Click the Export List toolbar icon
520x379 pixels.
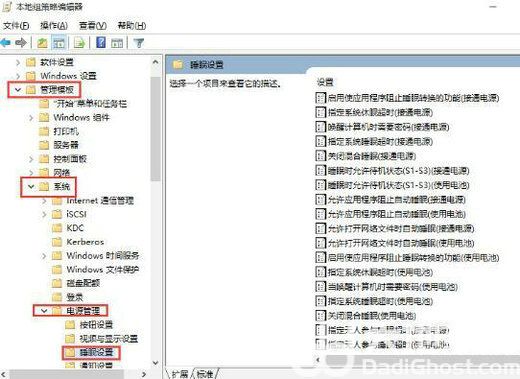79,43
